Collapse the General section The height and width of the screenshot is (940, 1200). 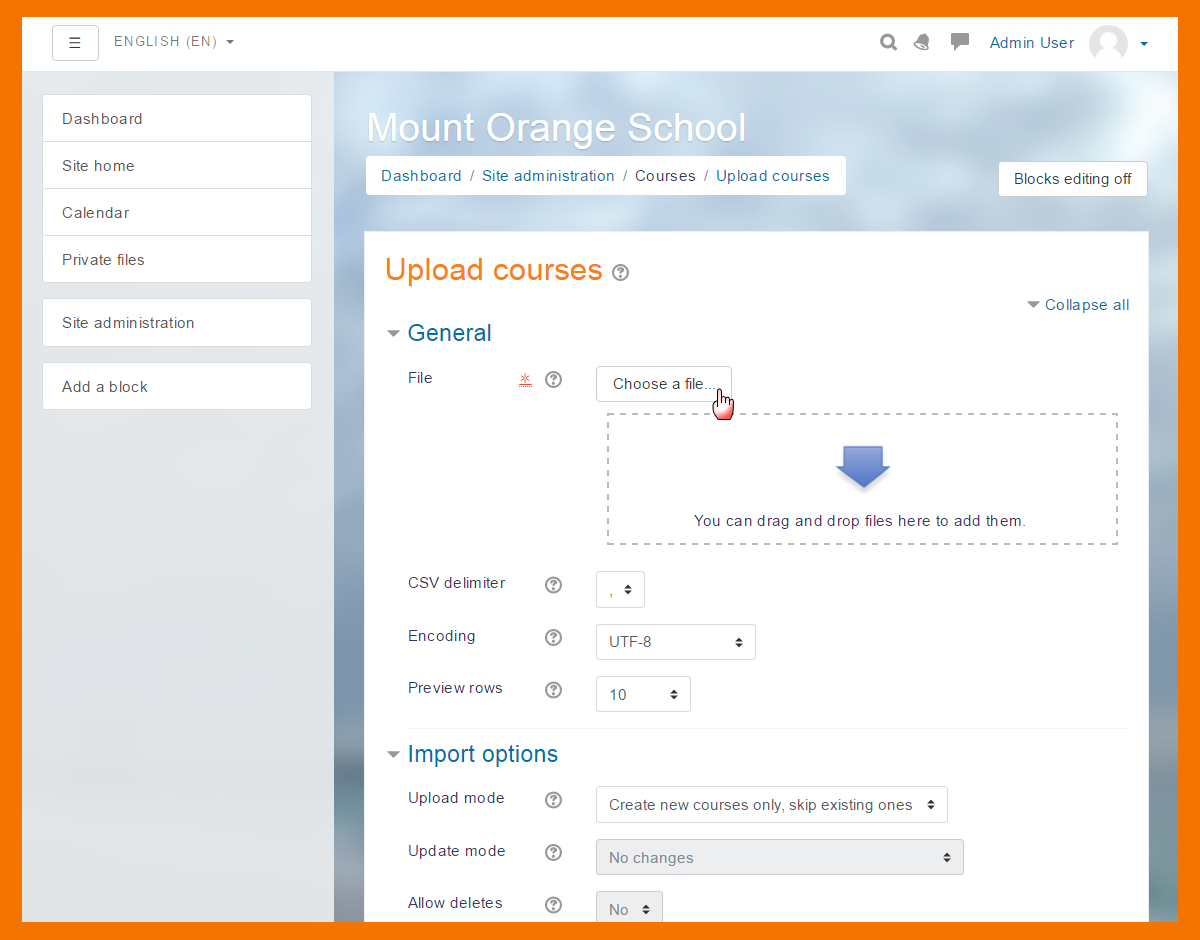point(449,333)
